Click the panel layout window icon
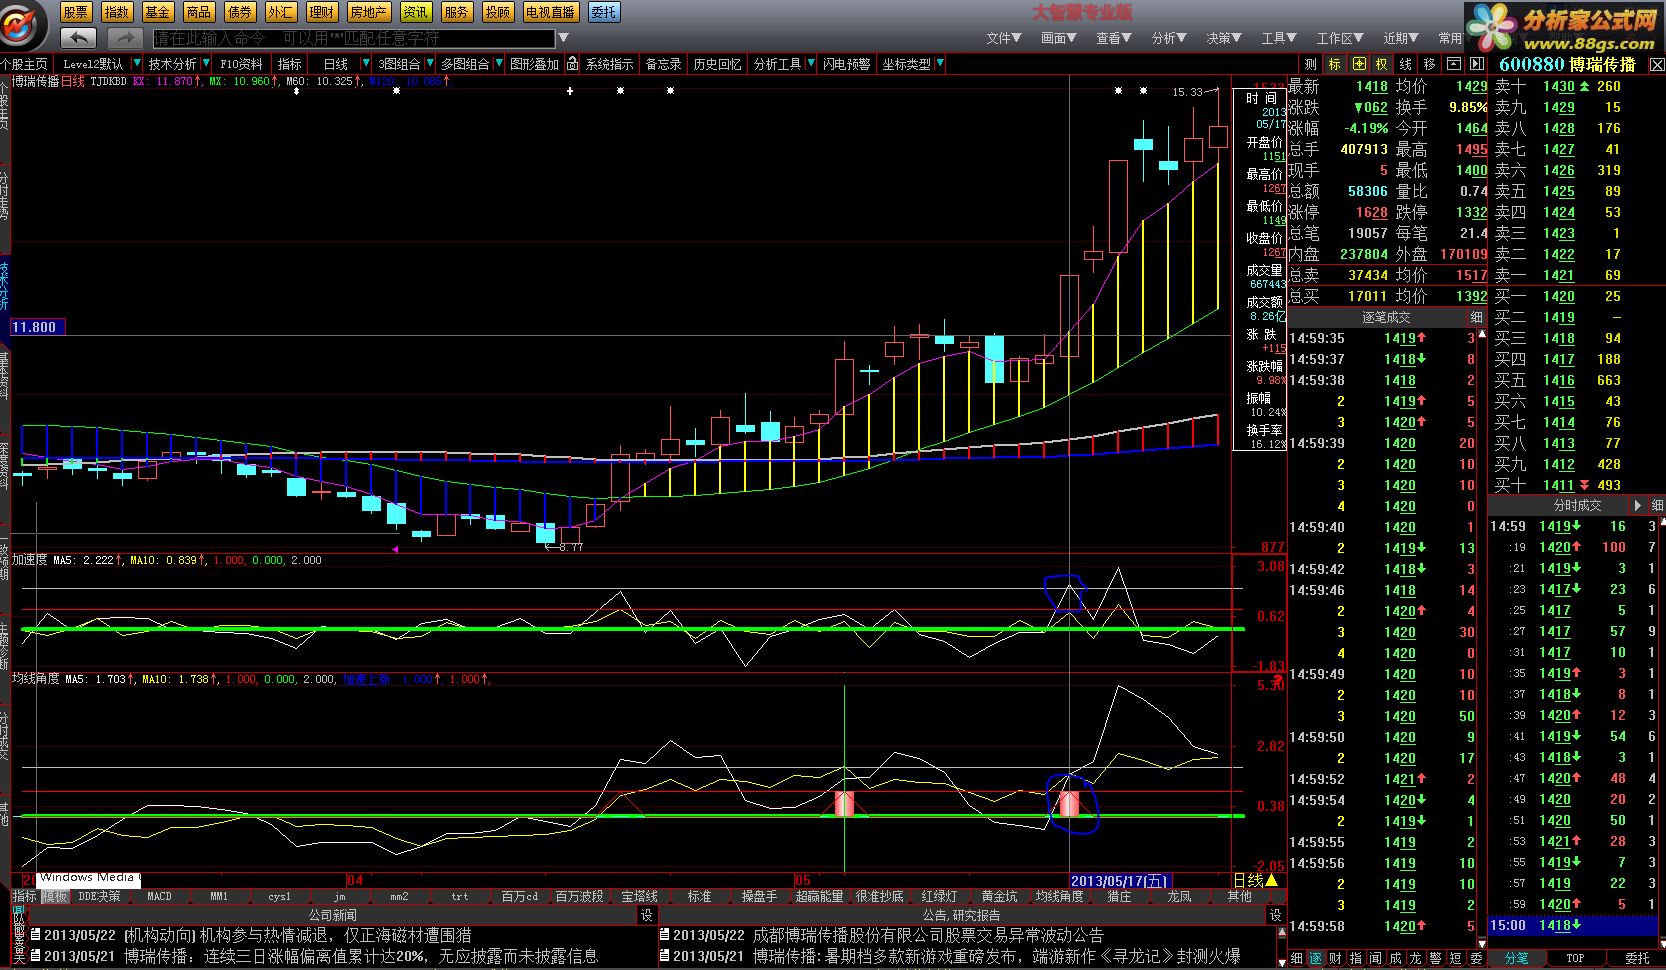The image size is (1666, 970). tap(1454, 64)
